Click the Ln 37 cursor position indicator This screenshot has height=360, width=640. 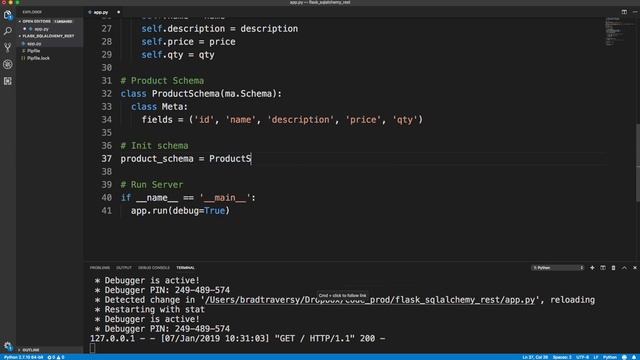[535, 357]
